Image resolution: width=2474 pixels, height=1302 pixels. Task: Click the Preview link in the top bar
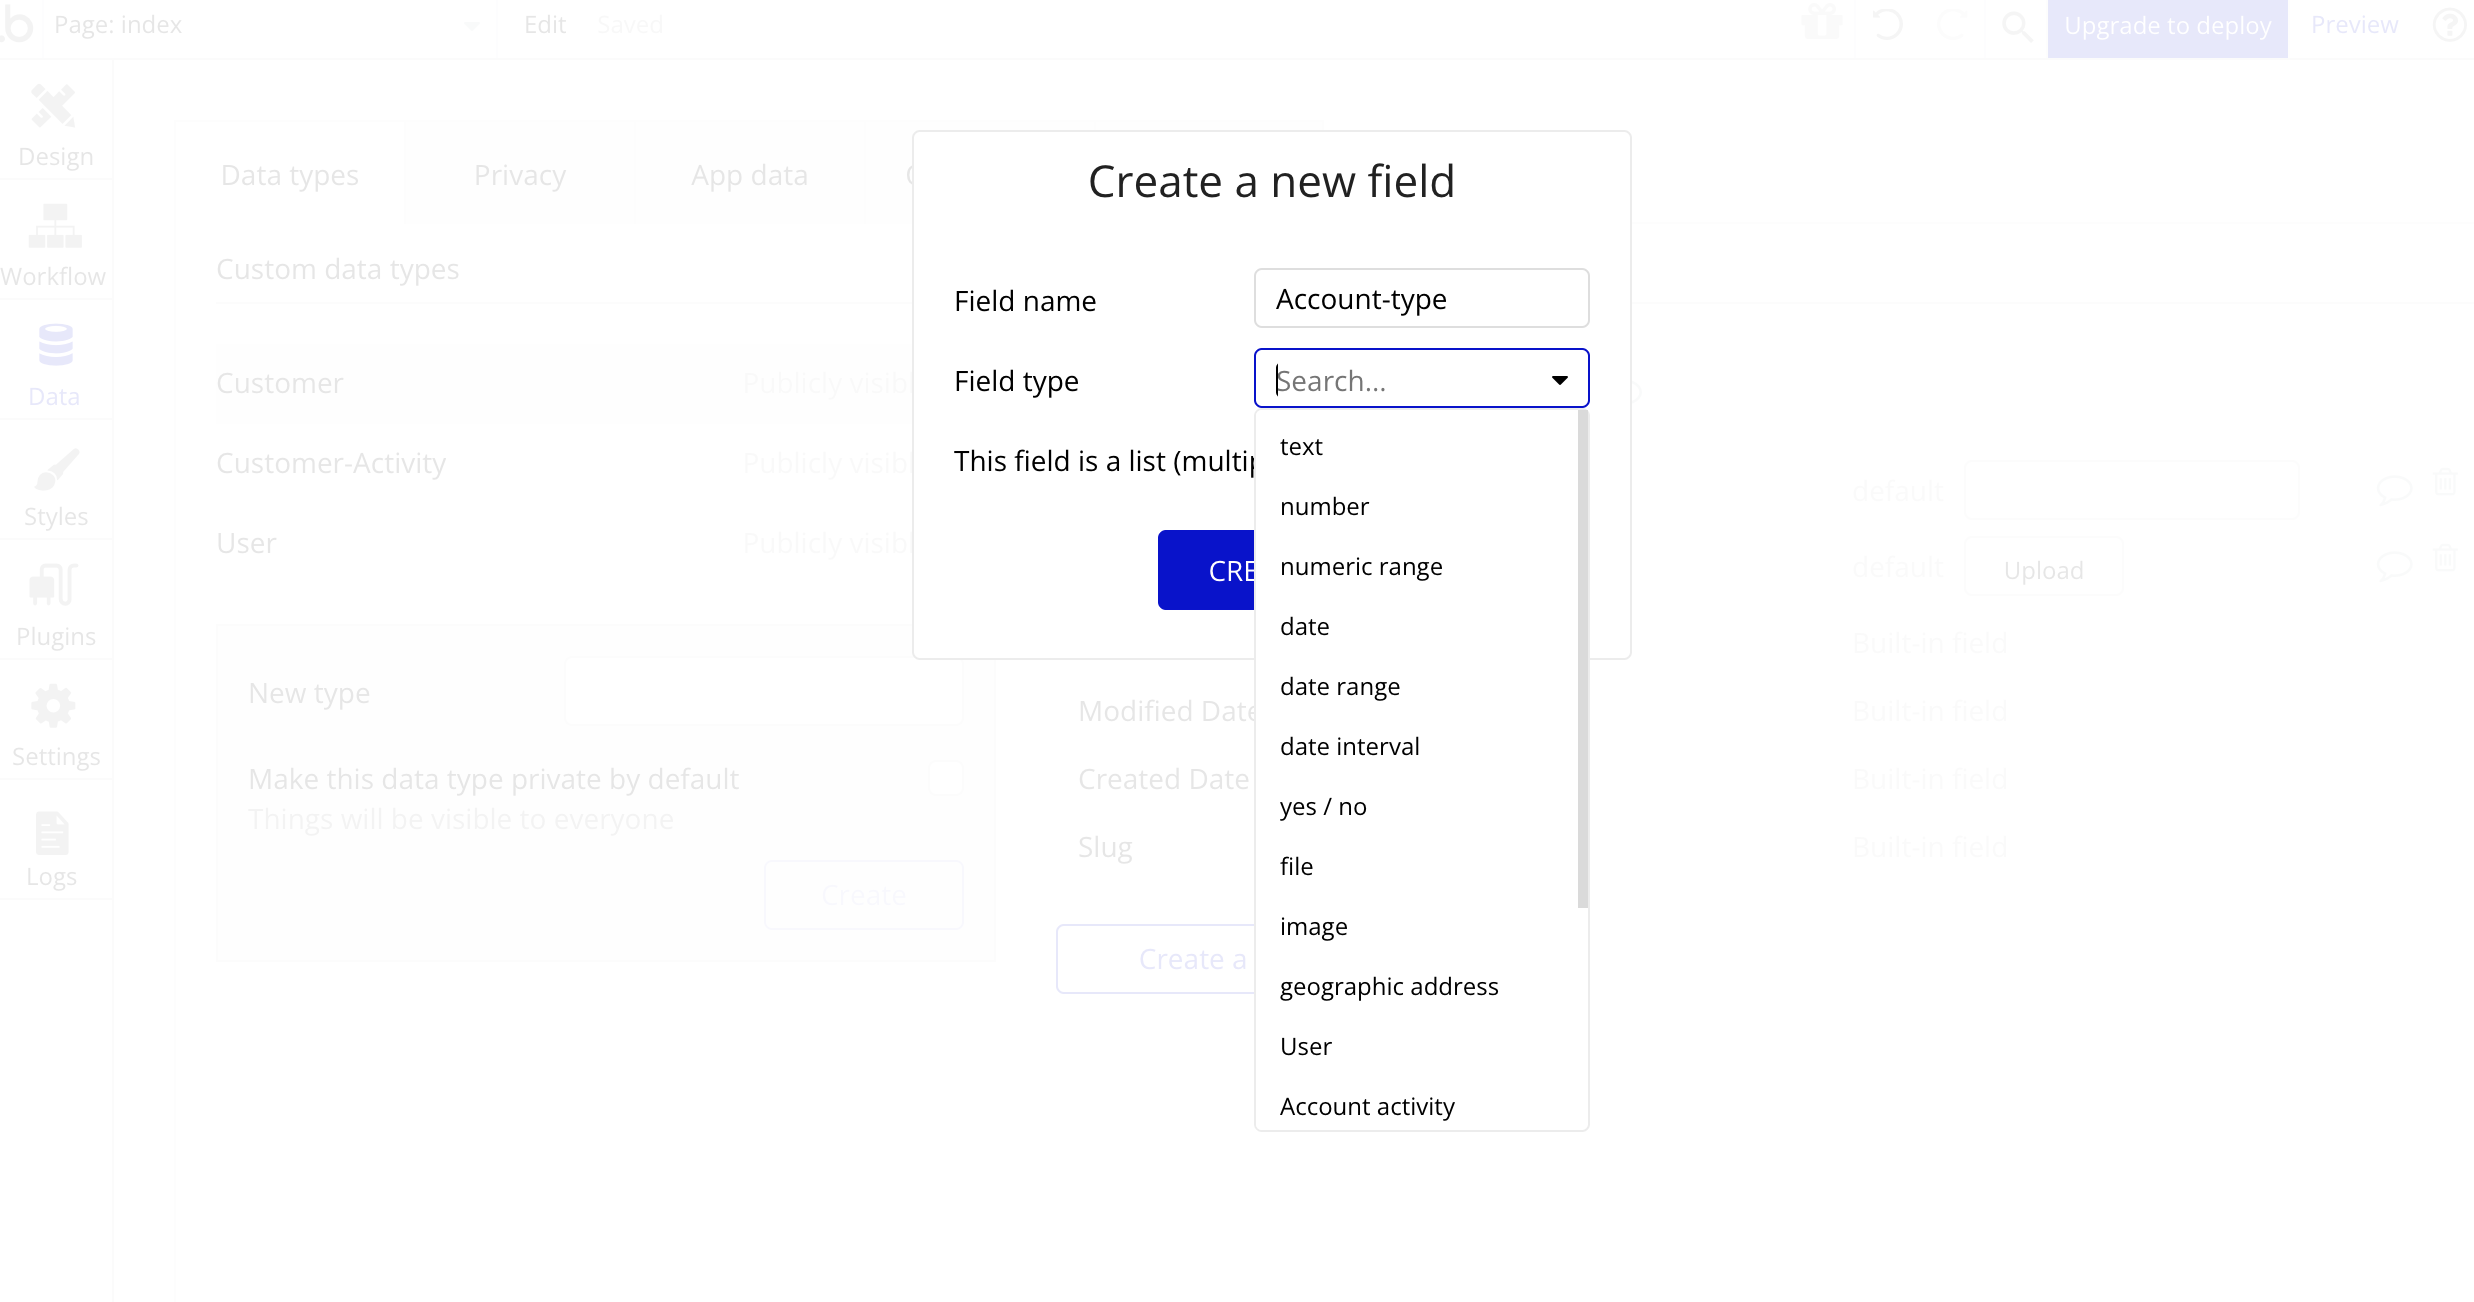(x=2354, y=25)
